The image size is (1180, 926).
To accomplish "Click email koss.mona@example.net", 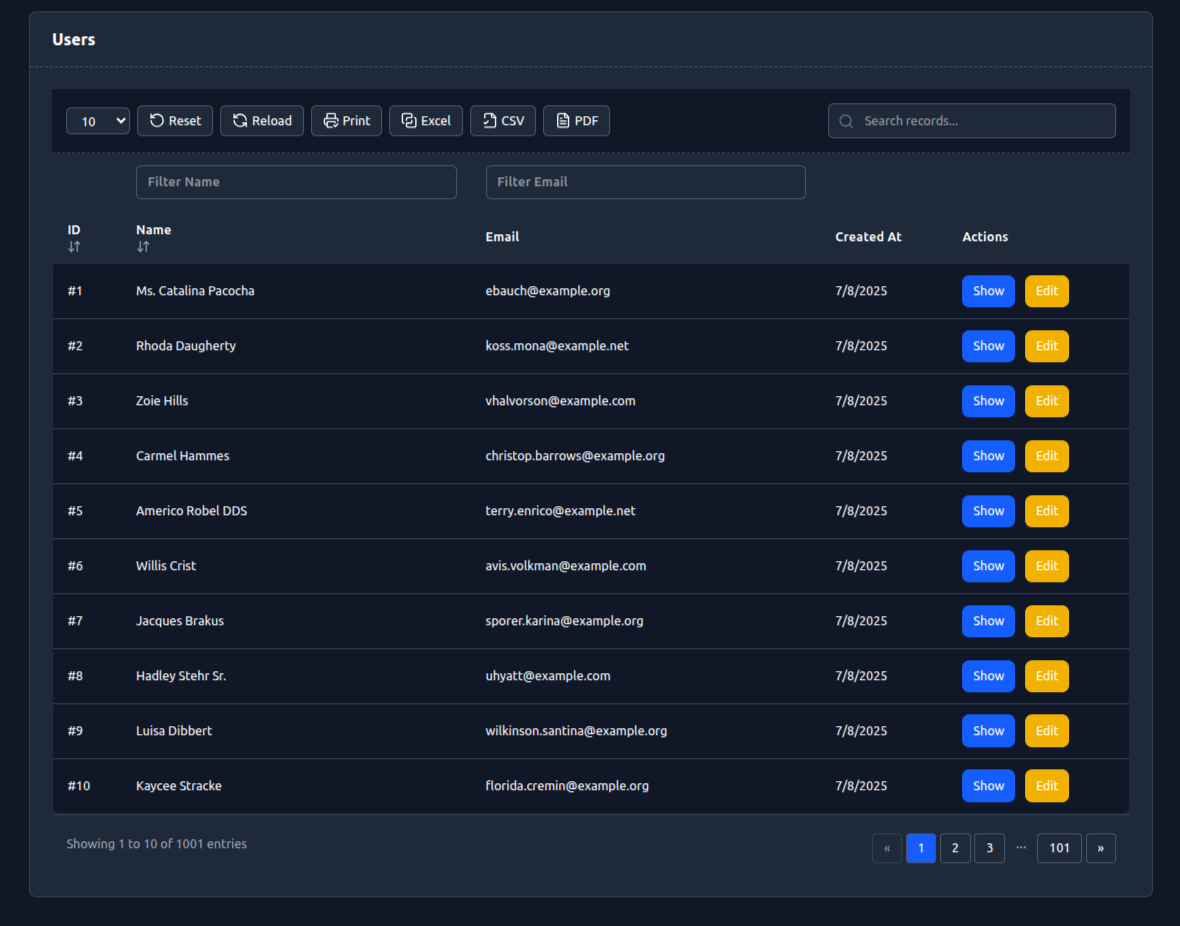I will (557, 346).
